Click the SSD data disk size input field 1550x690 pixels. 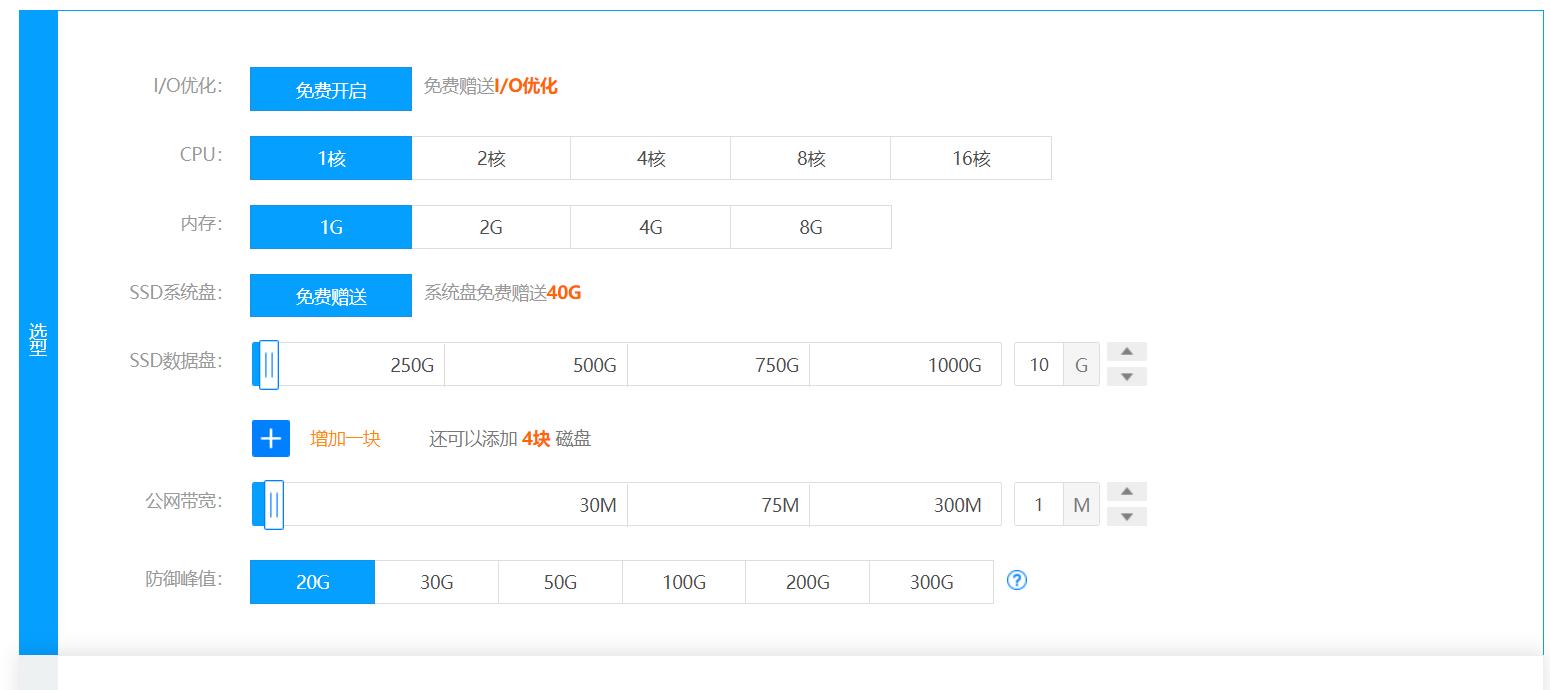tap(1037, 364)
